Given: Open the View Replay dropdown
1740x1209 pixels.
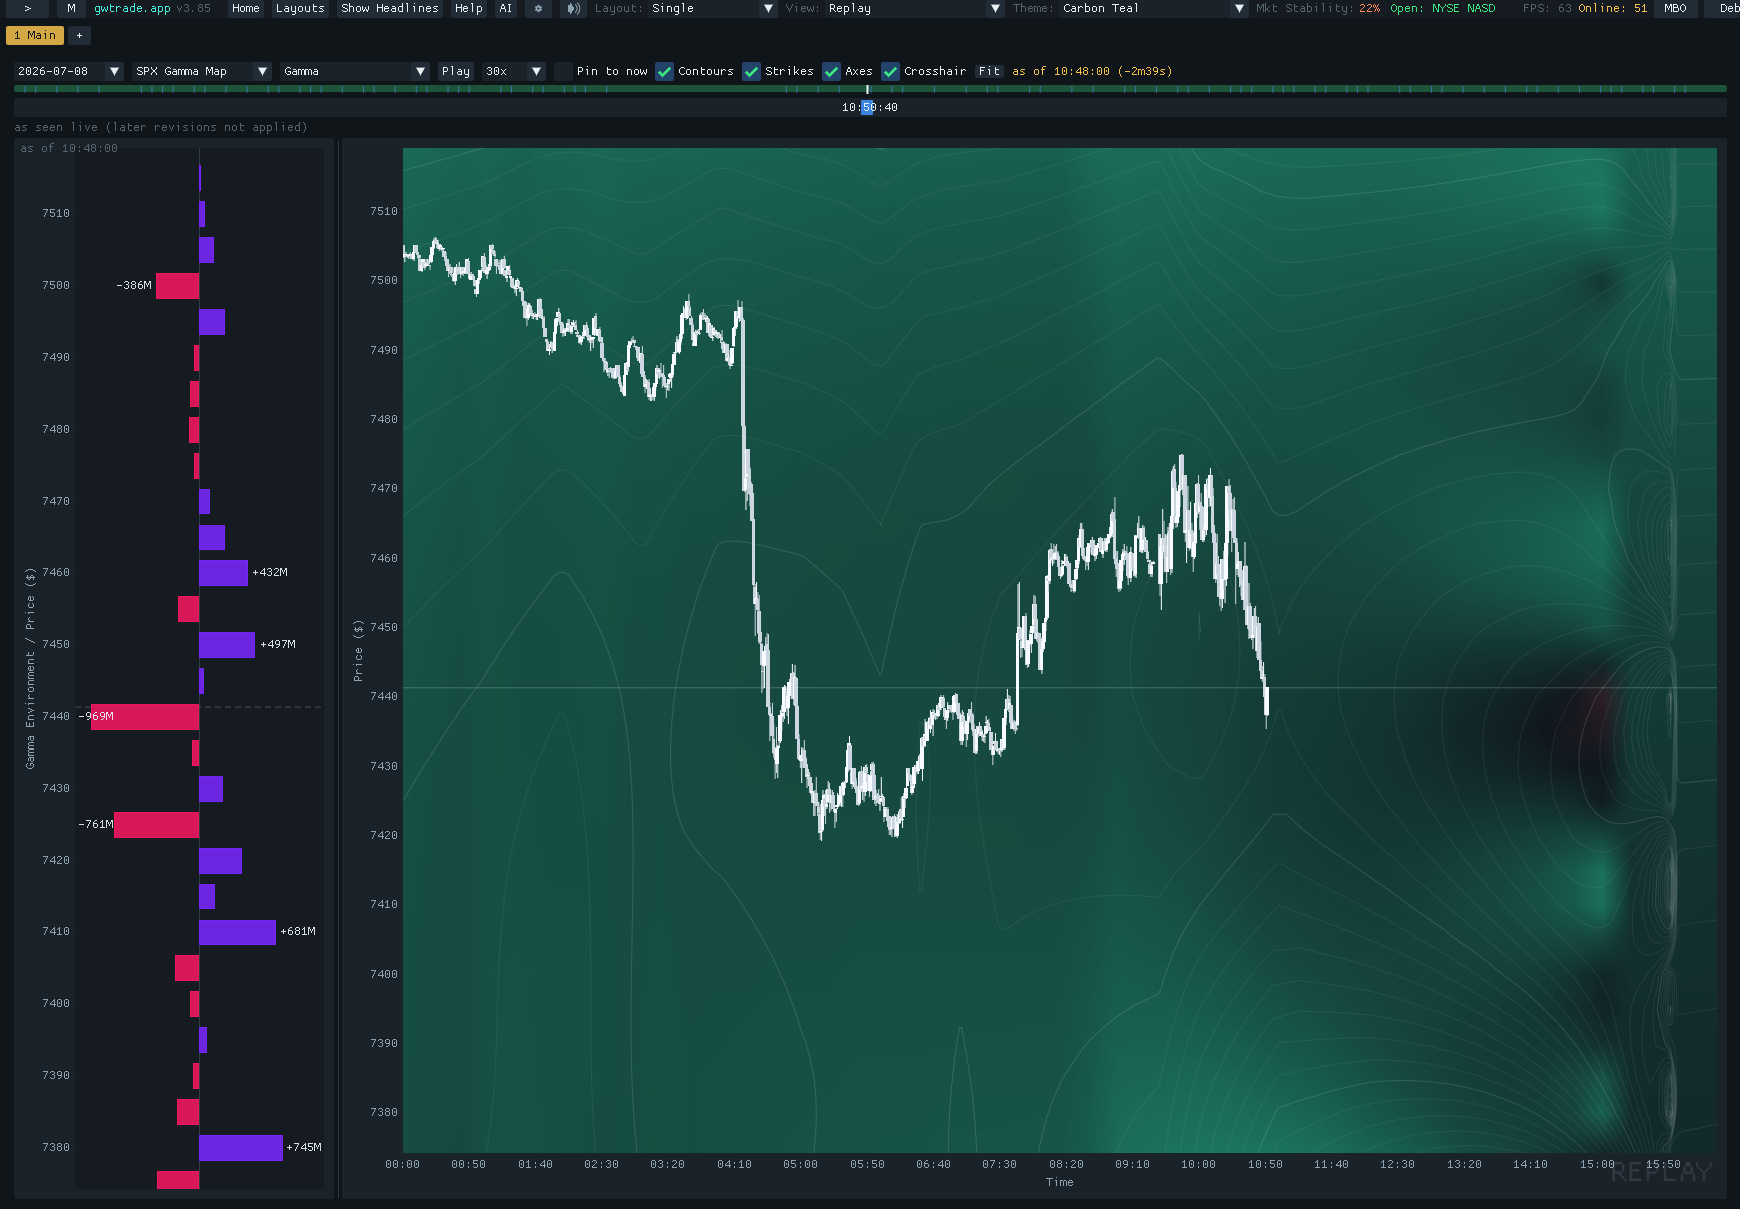Looking at the screenshot, I should [914, 8].
